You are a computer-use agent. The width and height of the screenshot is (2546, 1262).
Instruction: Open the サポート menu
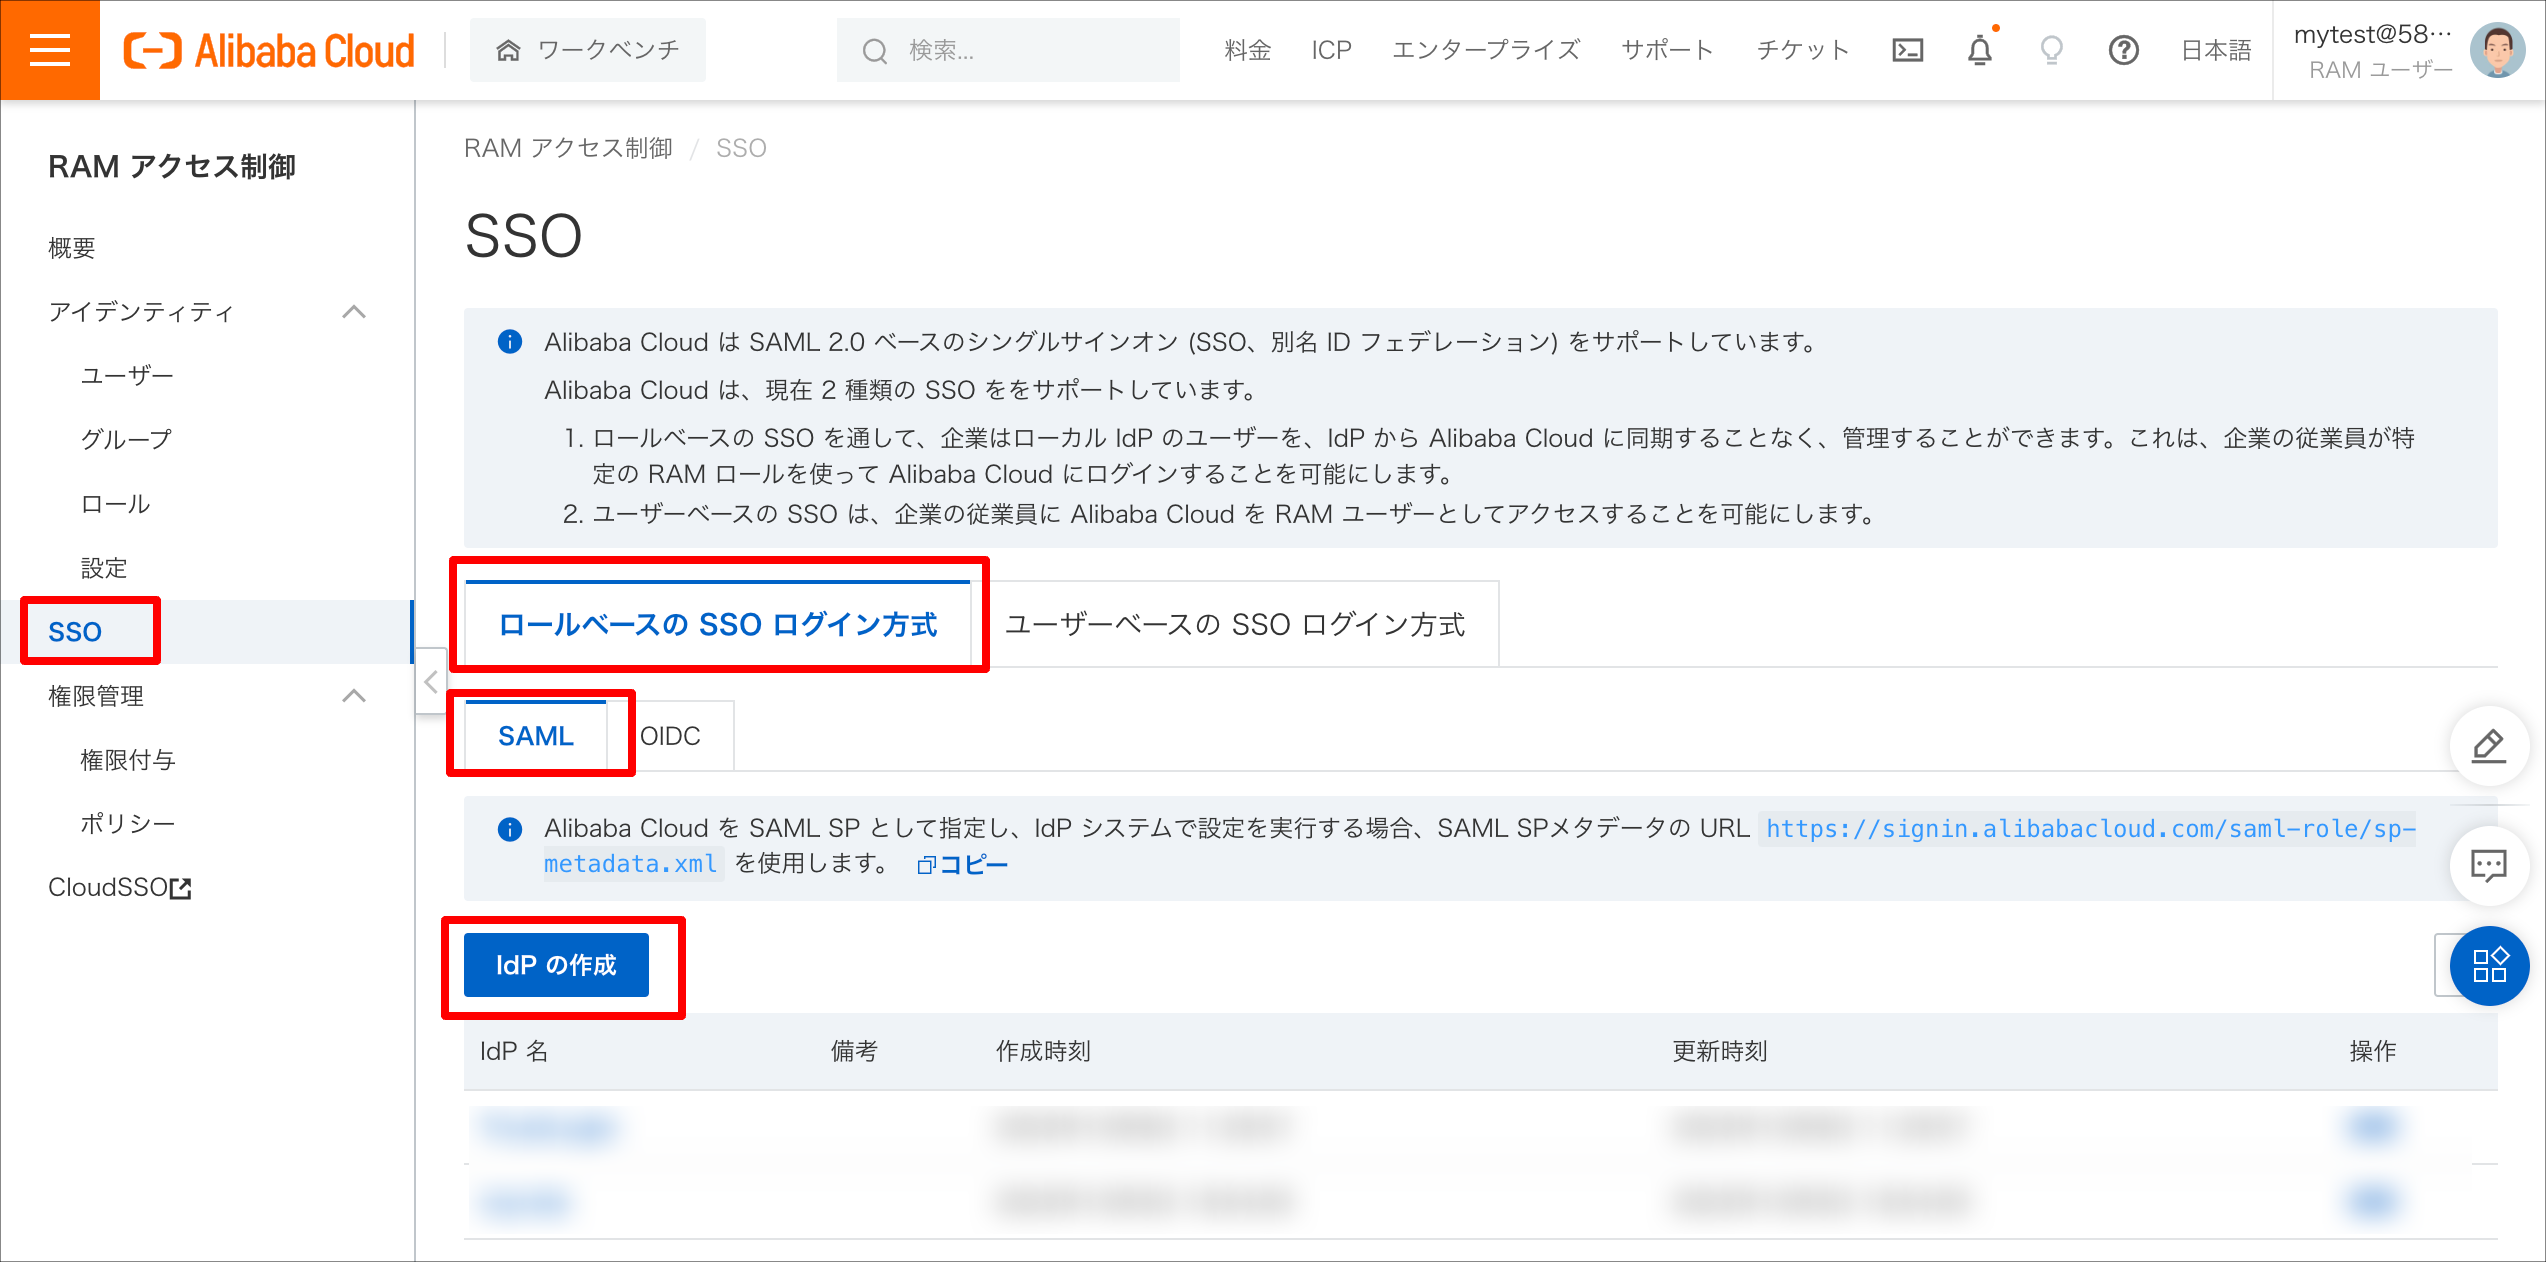(1667, 50)
